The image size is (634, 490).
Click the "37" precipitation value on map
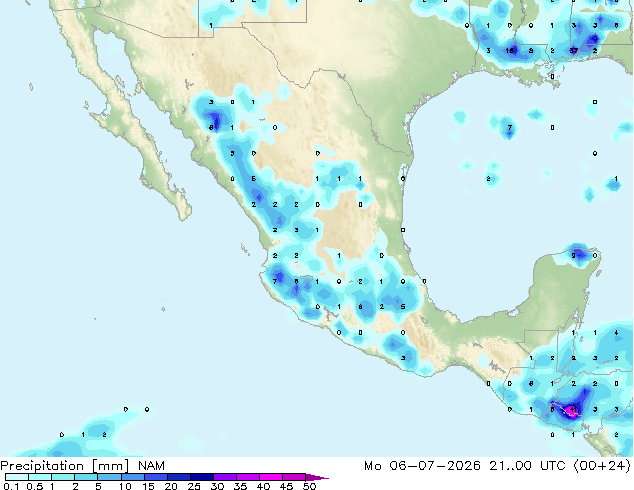click(573, 51)
